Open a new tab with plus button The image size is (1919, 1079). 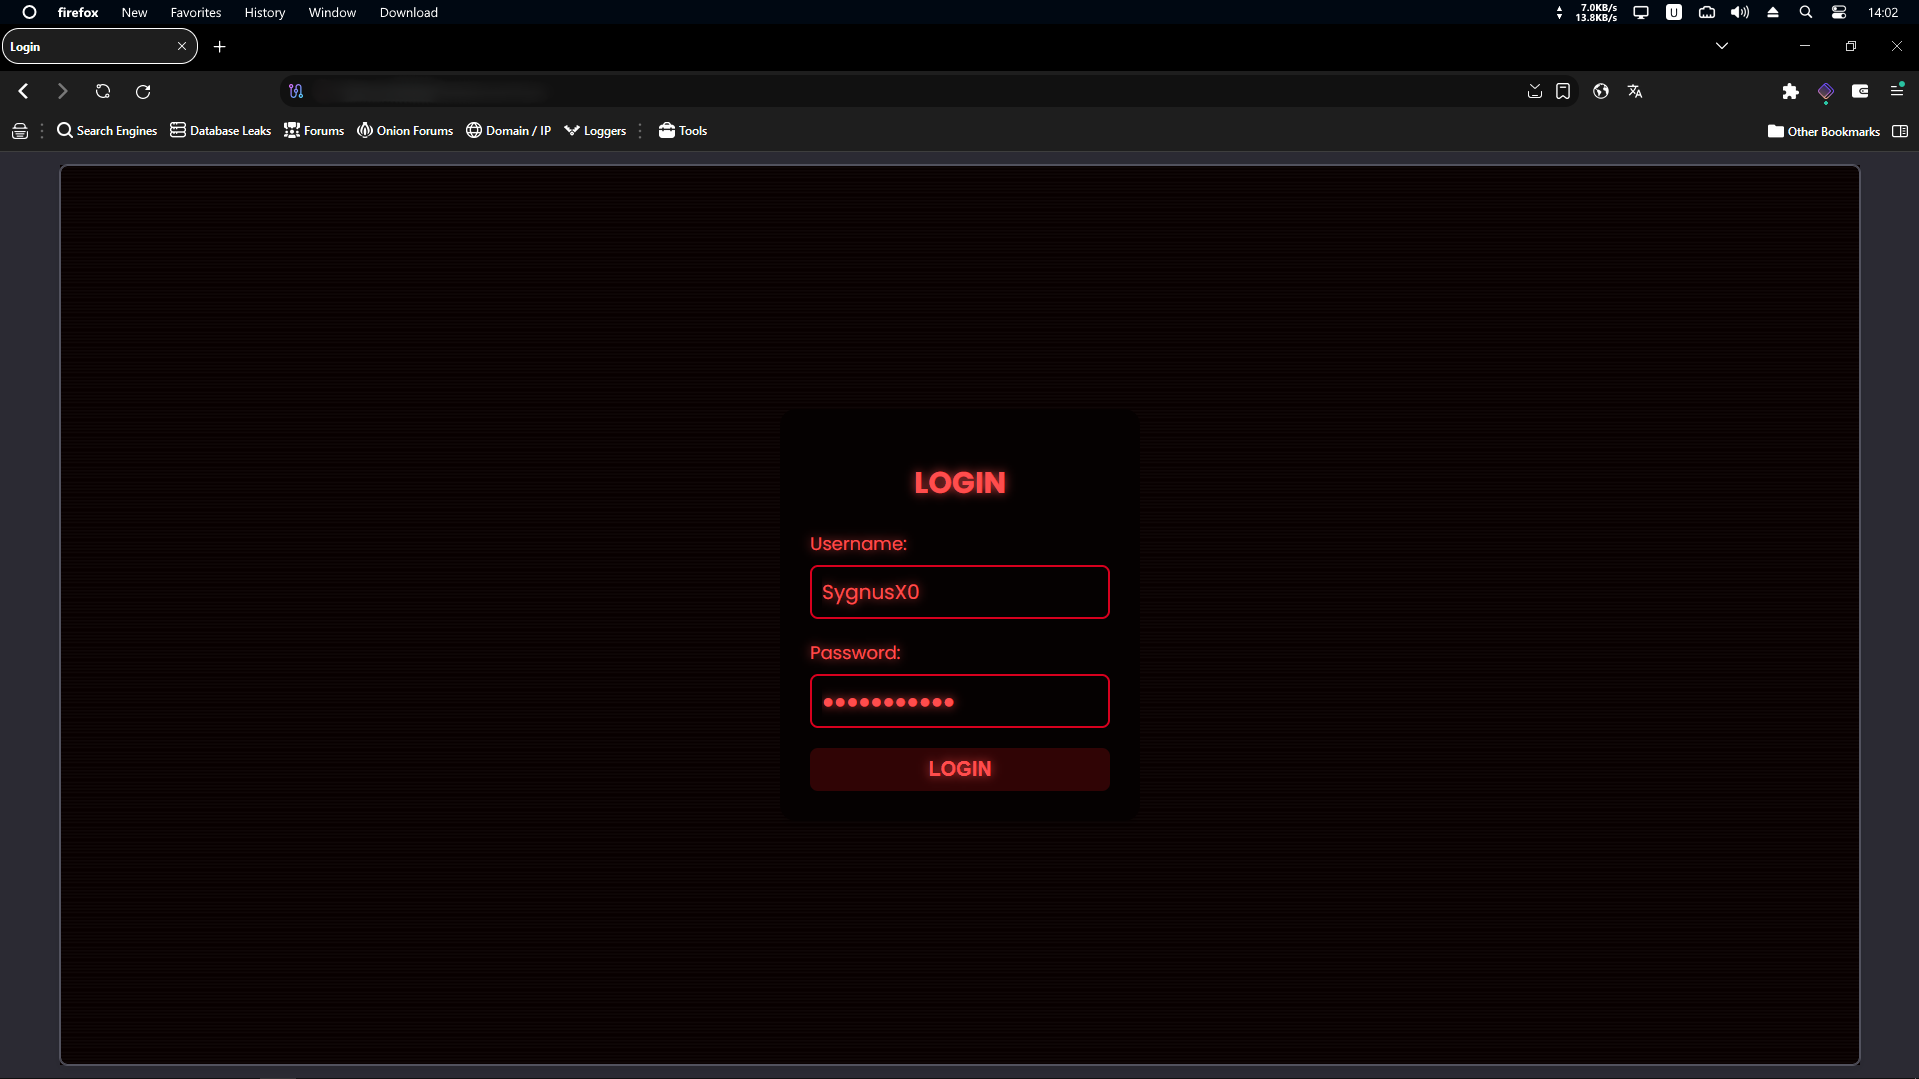[x=220, y=46]
